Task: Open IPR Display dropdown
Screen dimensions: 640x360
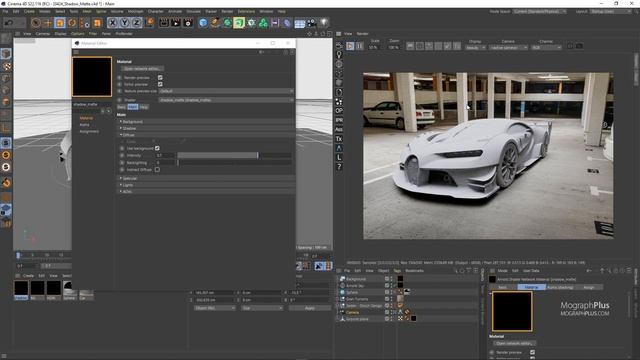Action: (476, 48)
